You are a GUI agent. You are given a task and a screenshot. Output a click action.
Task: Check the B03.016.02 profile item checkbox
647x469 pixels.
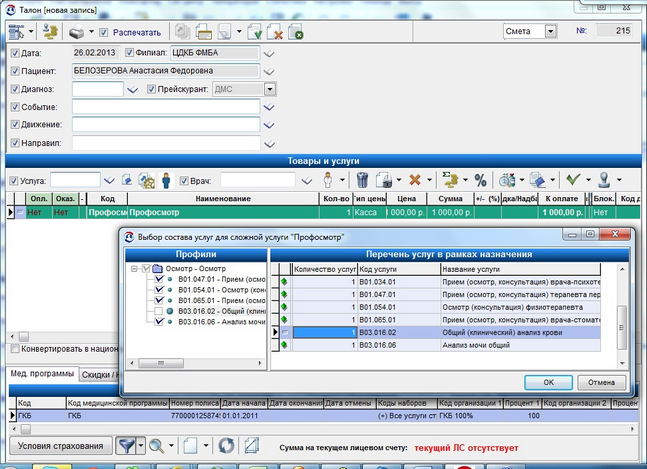158,311
